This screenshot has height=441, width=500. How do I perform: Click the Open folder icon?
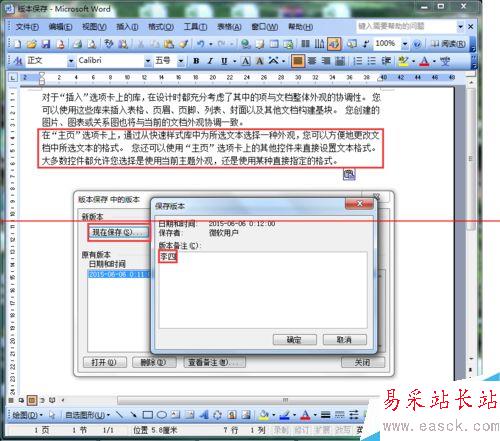[x=32, y=44]
